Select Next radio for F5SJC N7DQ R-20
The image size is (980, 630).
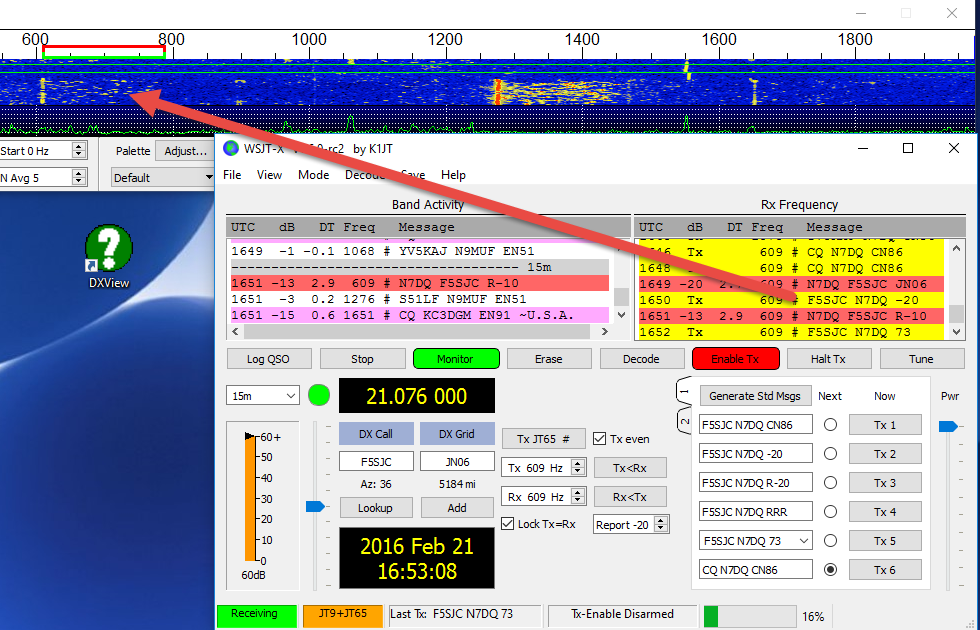tap(830, 482)
